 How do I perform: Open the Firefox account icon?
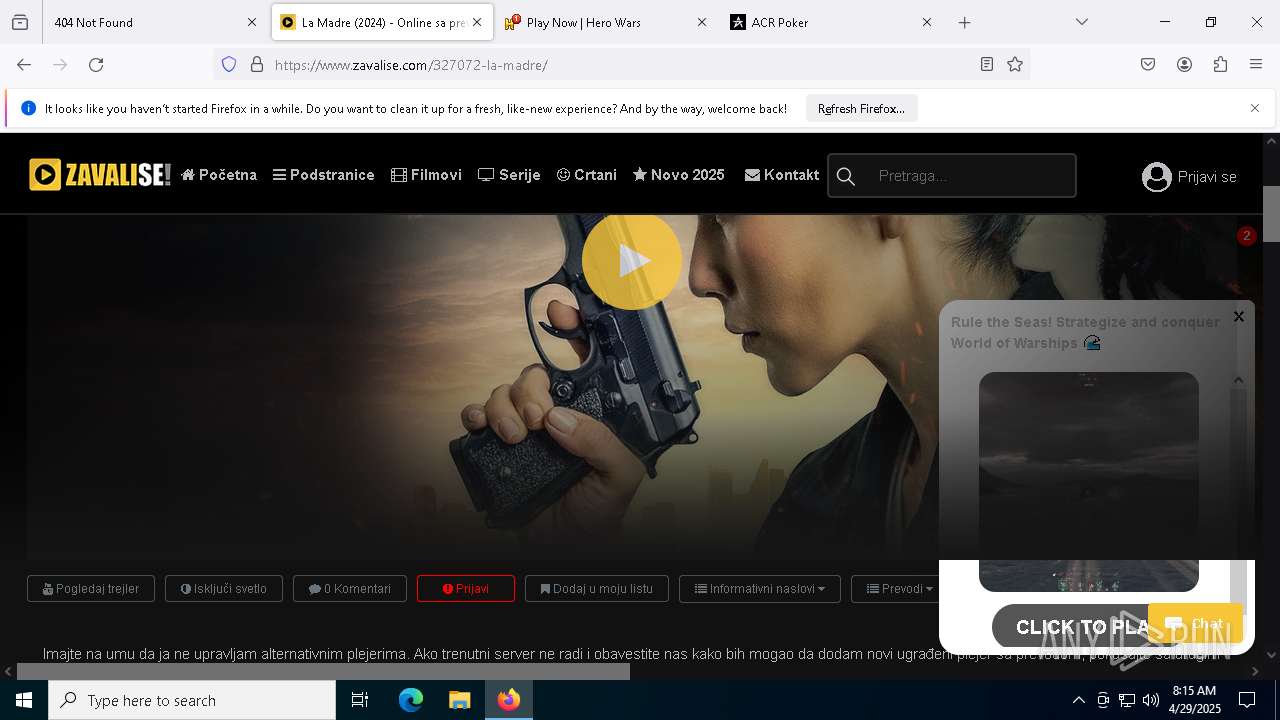coord(1184,65)
